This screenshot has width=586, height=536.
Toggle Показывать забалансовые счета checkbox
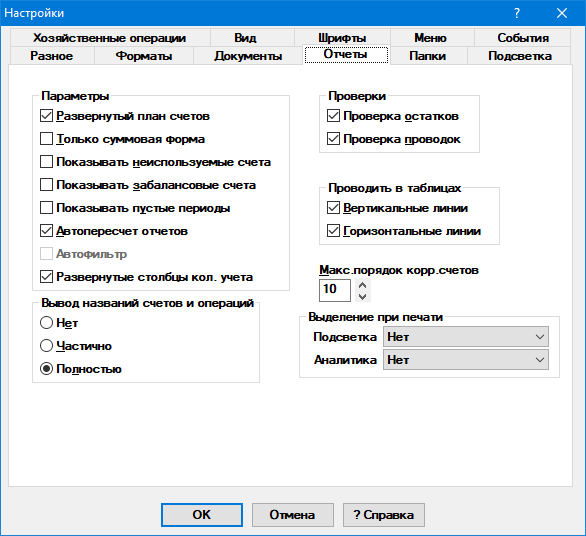click(x=46, y=185)
